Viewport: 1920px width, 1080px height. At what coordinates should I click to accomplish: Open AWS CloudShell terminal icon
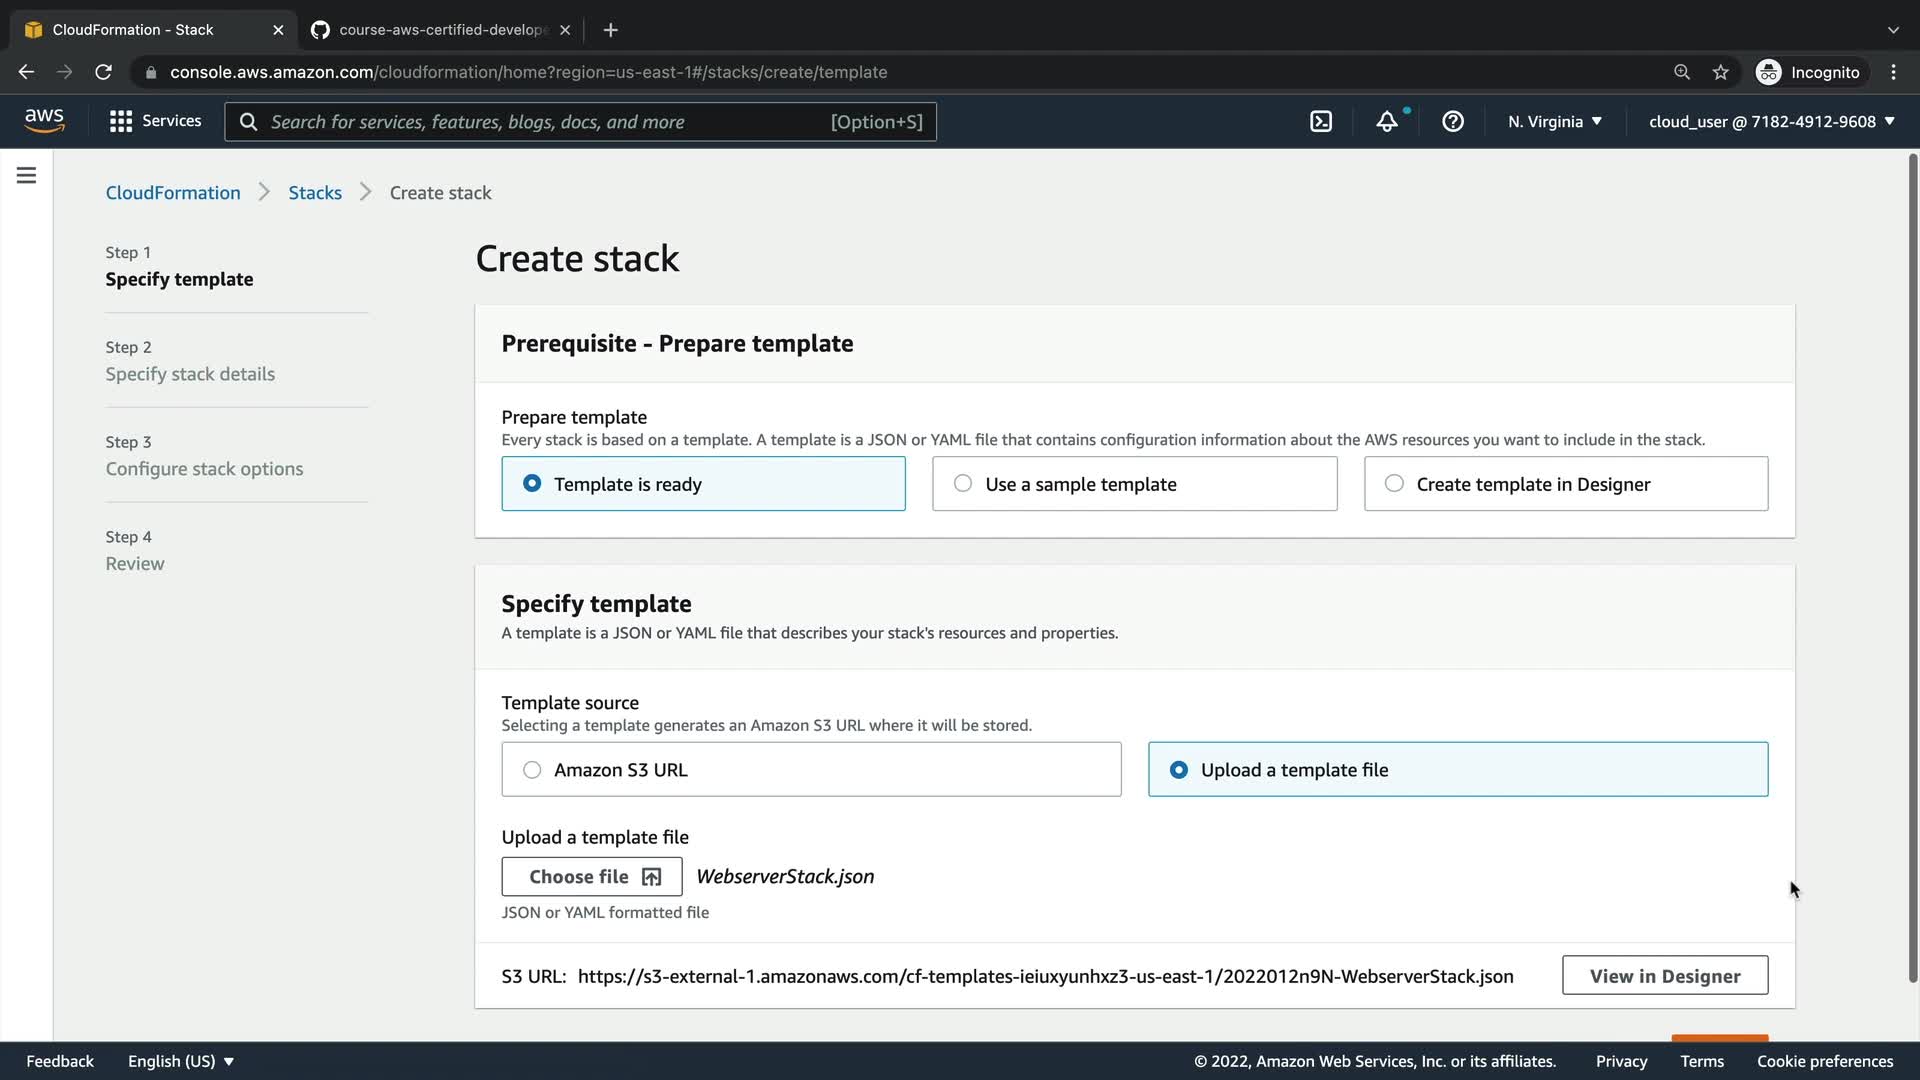(1321, 121)
